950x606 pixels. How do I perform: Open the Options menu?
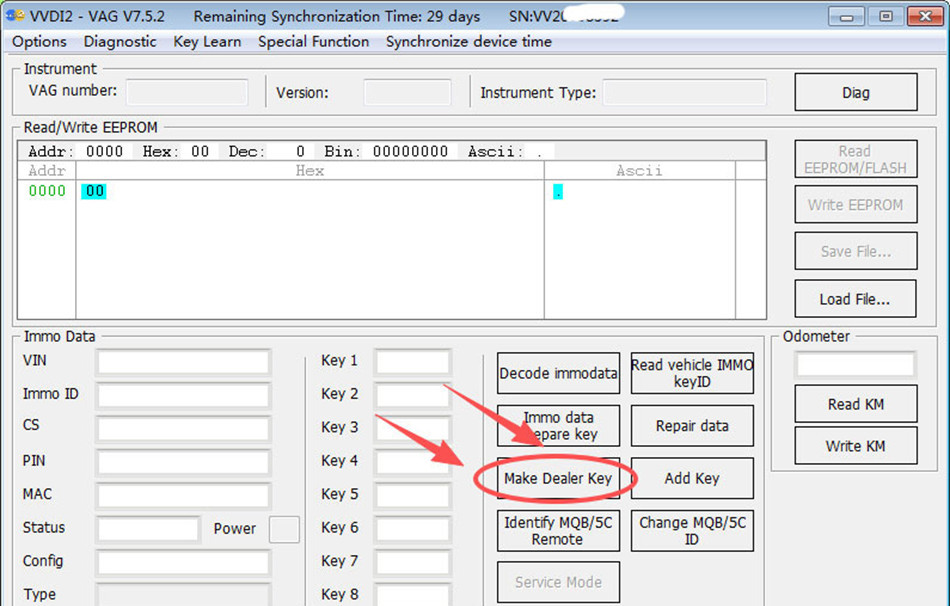pos(39,41)
